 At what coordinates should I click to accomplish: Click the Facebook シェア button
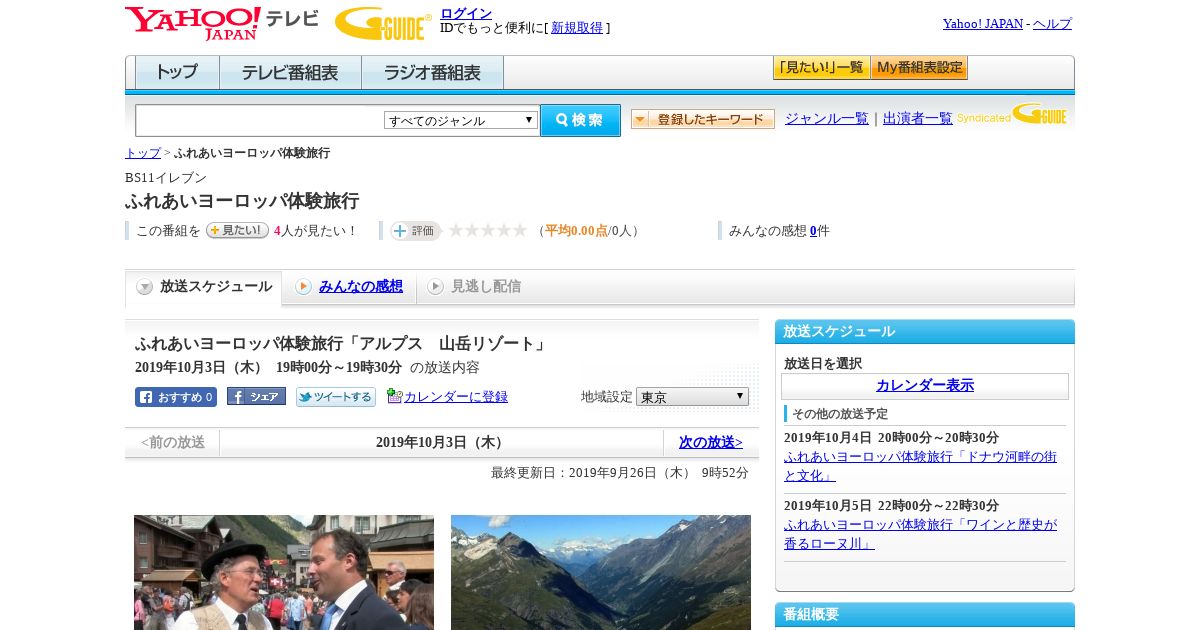click(x=256, y=397)
